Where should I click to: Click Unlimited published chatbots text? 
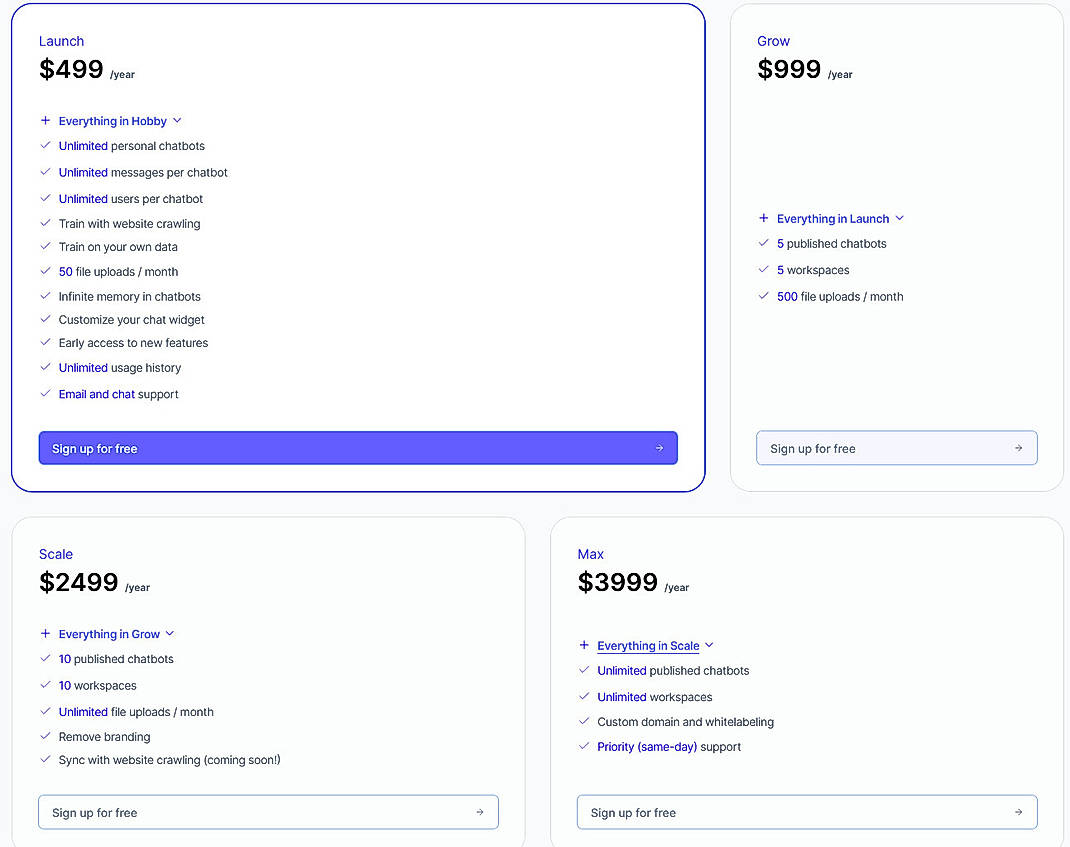pos(673,671)
